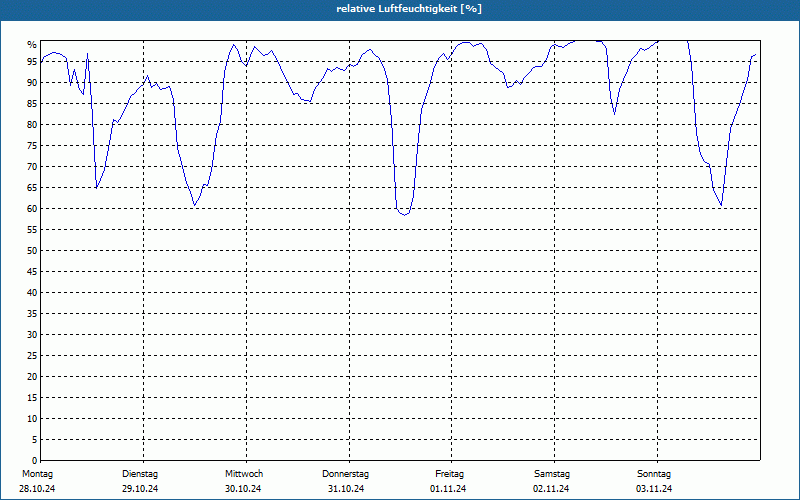The width and height of the screenshot is (800, 500).
Task: Click the date '02.11.24'
Action: [551, 489]
